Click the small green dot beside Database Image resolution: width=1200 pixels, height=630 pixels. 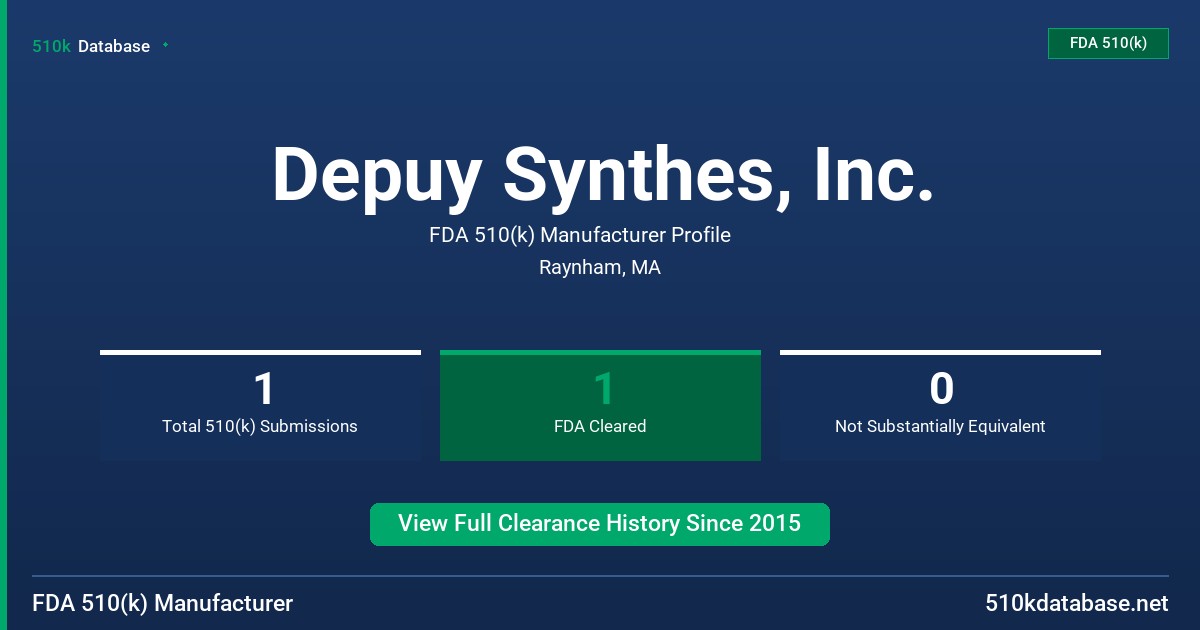click(x=165, y=45)
